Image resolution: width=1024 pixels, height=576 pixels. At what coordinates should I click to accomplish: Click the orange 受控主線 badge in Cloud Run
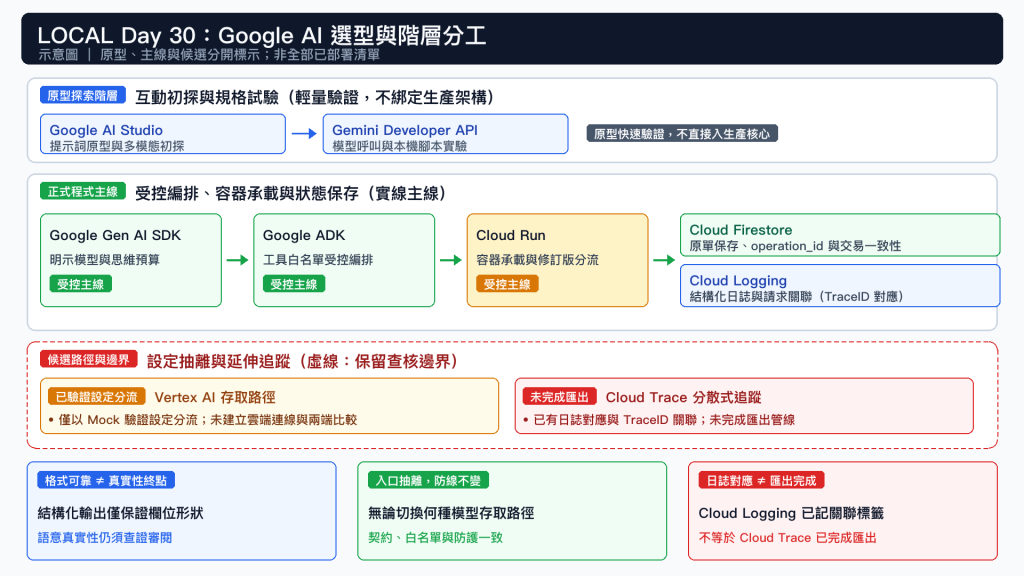click(507, 284)
